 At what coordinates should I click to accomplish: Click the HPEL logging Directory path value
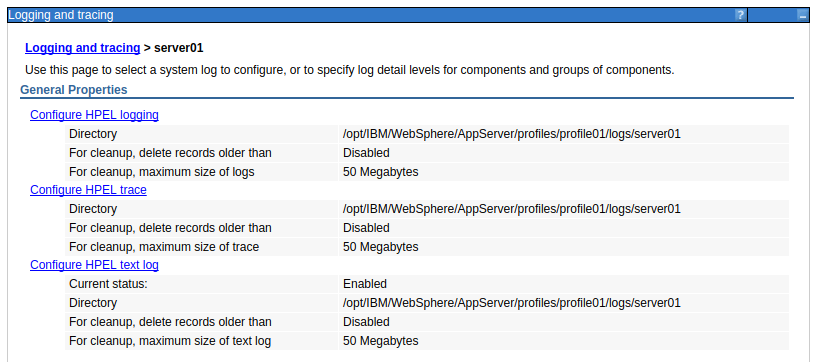[512, 134]
